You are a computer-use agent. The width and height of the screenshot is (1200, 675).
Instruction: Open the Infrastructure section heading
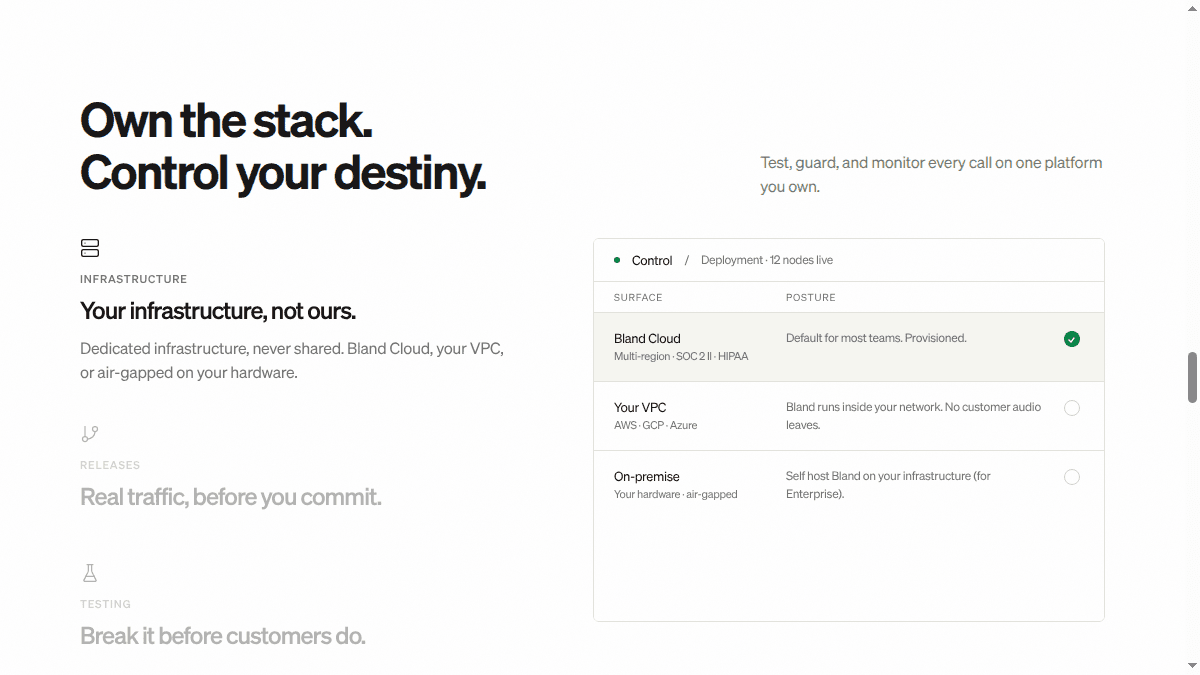point(218,311)
